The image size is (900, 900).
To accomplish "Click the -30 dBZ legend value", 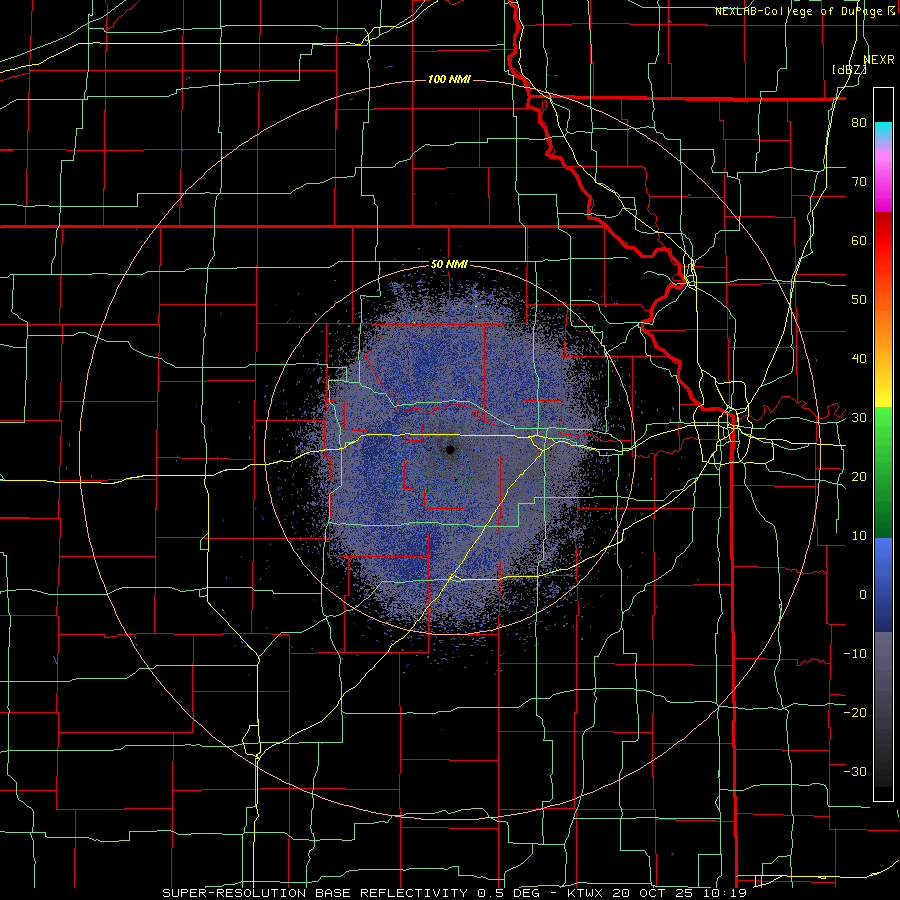I will coord(855,771).
